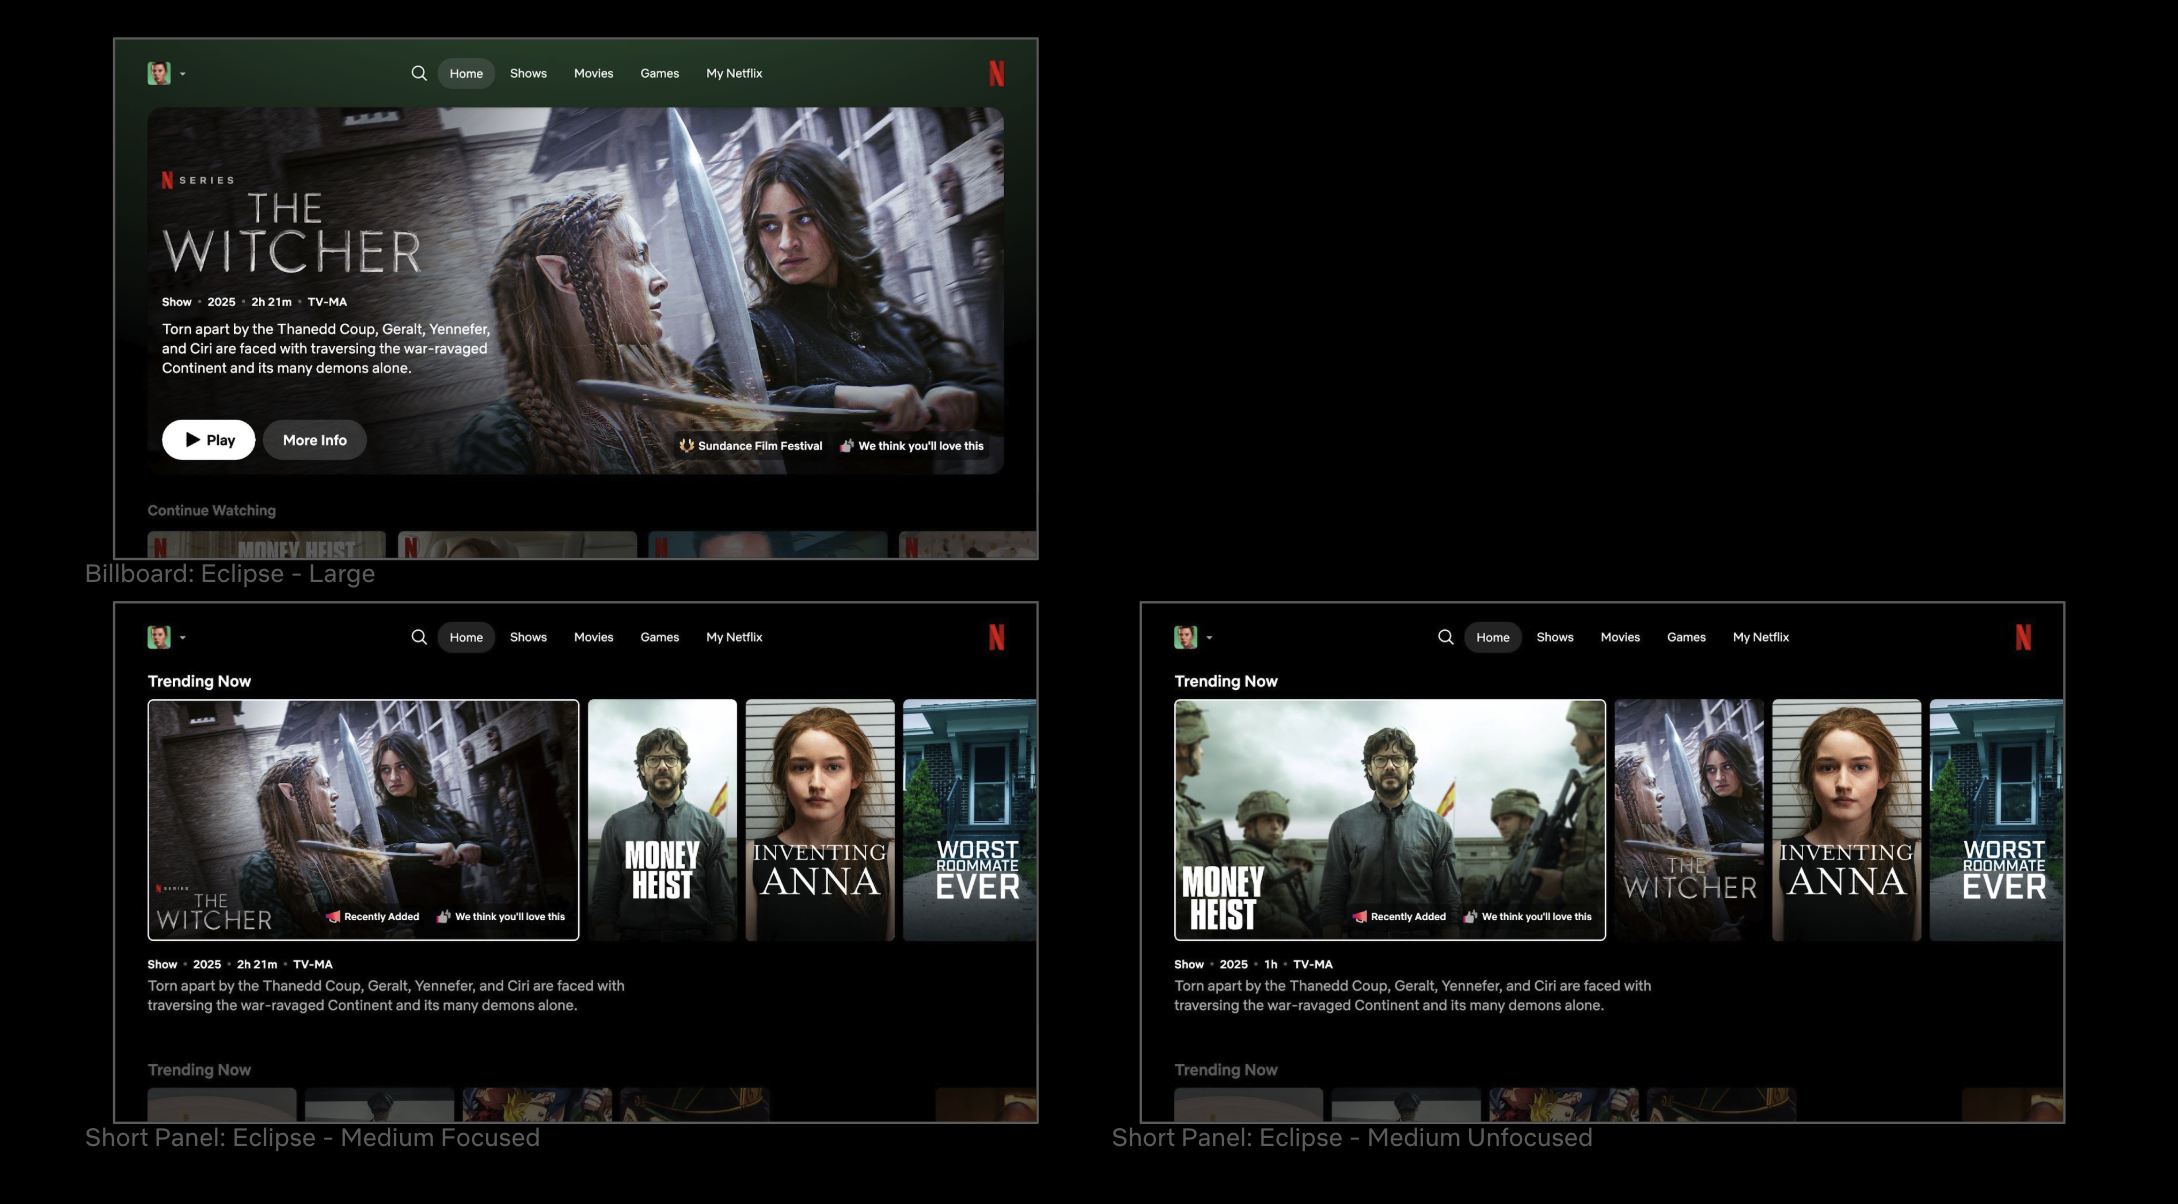
Task: Select Money Heist poster in Medium Focused frame
Action: coord(662,820)
